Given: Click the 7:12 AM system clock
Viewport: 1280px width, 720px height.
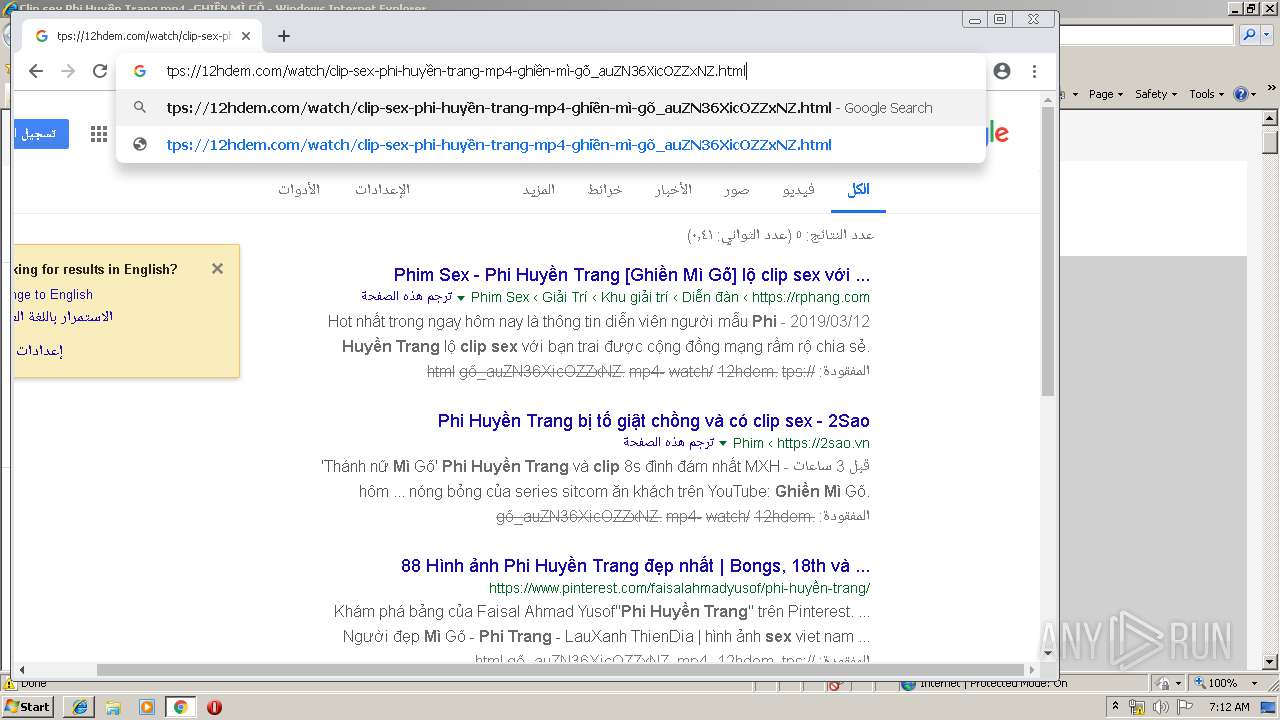Looking at the screenshot, I should [1229, 707].
